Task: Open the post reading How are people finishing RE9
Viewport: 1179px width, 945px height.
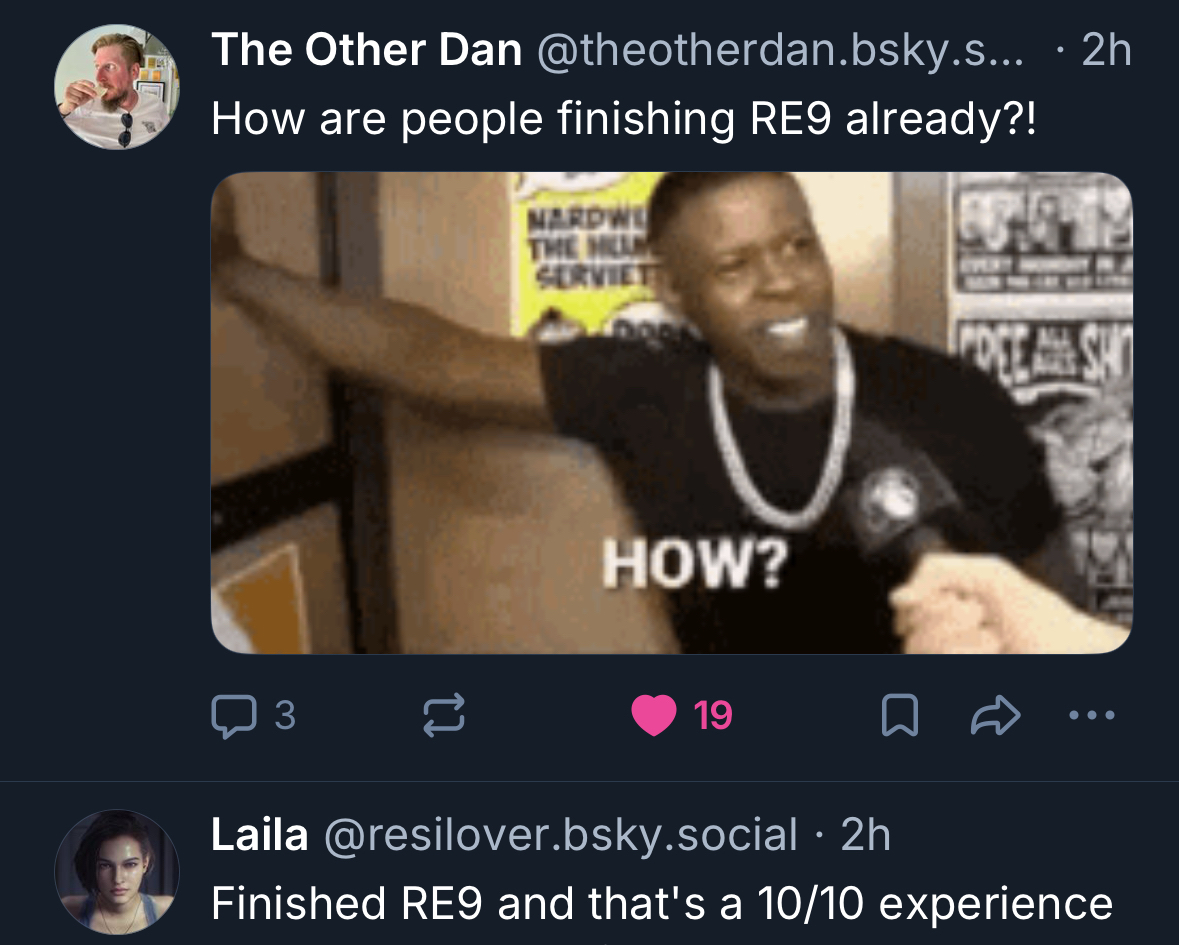Action: 623,119
